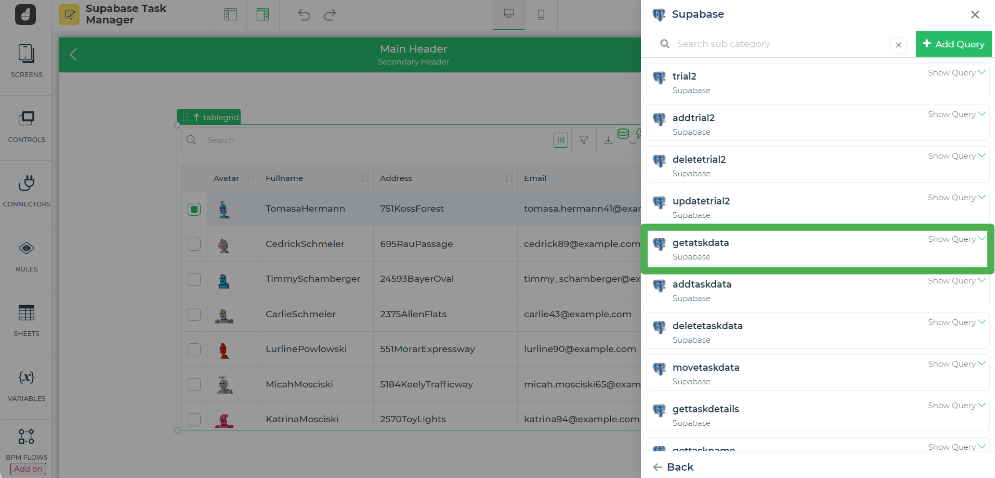Expand Show Query for movetaskdata
The height and width of the screenshot is (478, 995).
[956, 364]
